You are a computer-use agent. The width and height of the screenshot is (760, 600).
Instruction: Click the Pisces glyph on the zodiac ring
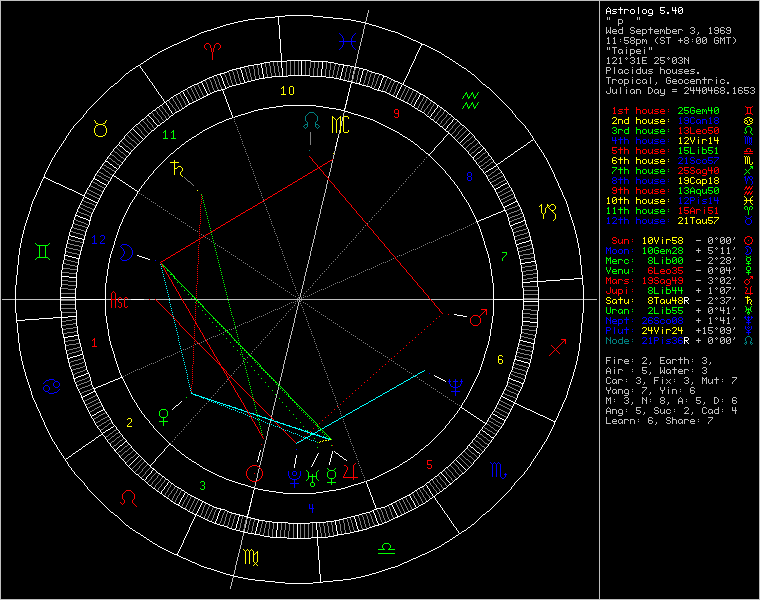pos(348,41)
